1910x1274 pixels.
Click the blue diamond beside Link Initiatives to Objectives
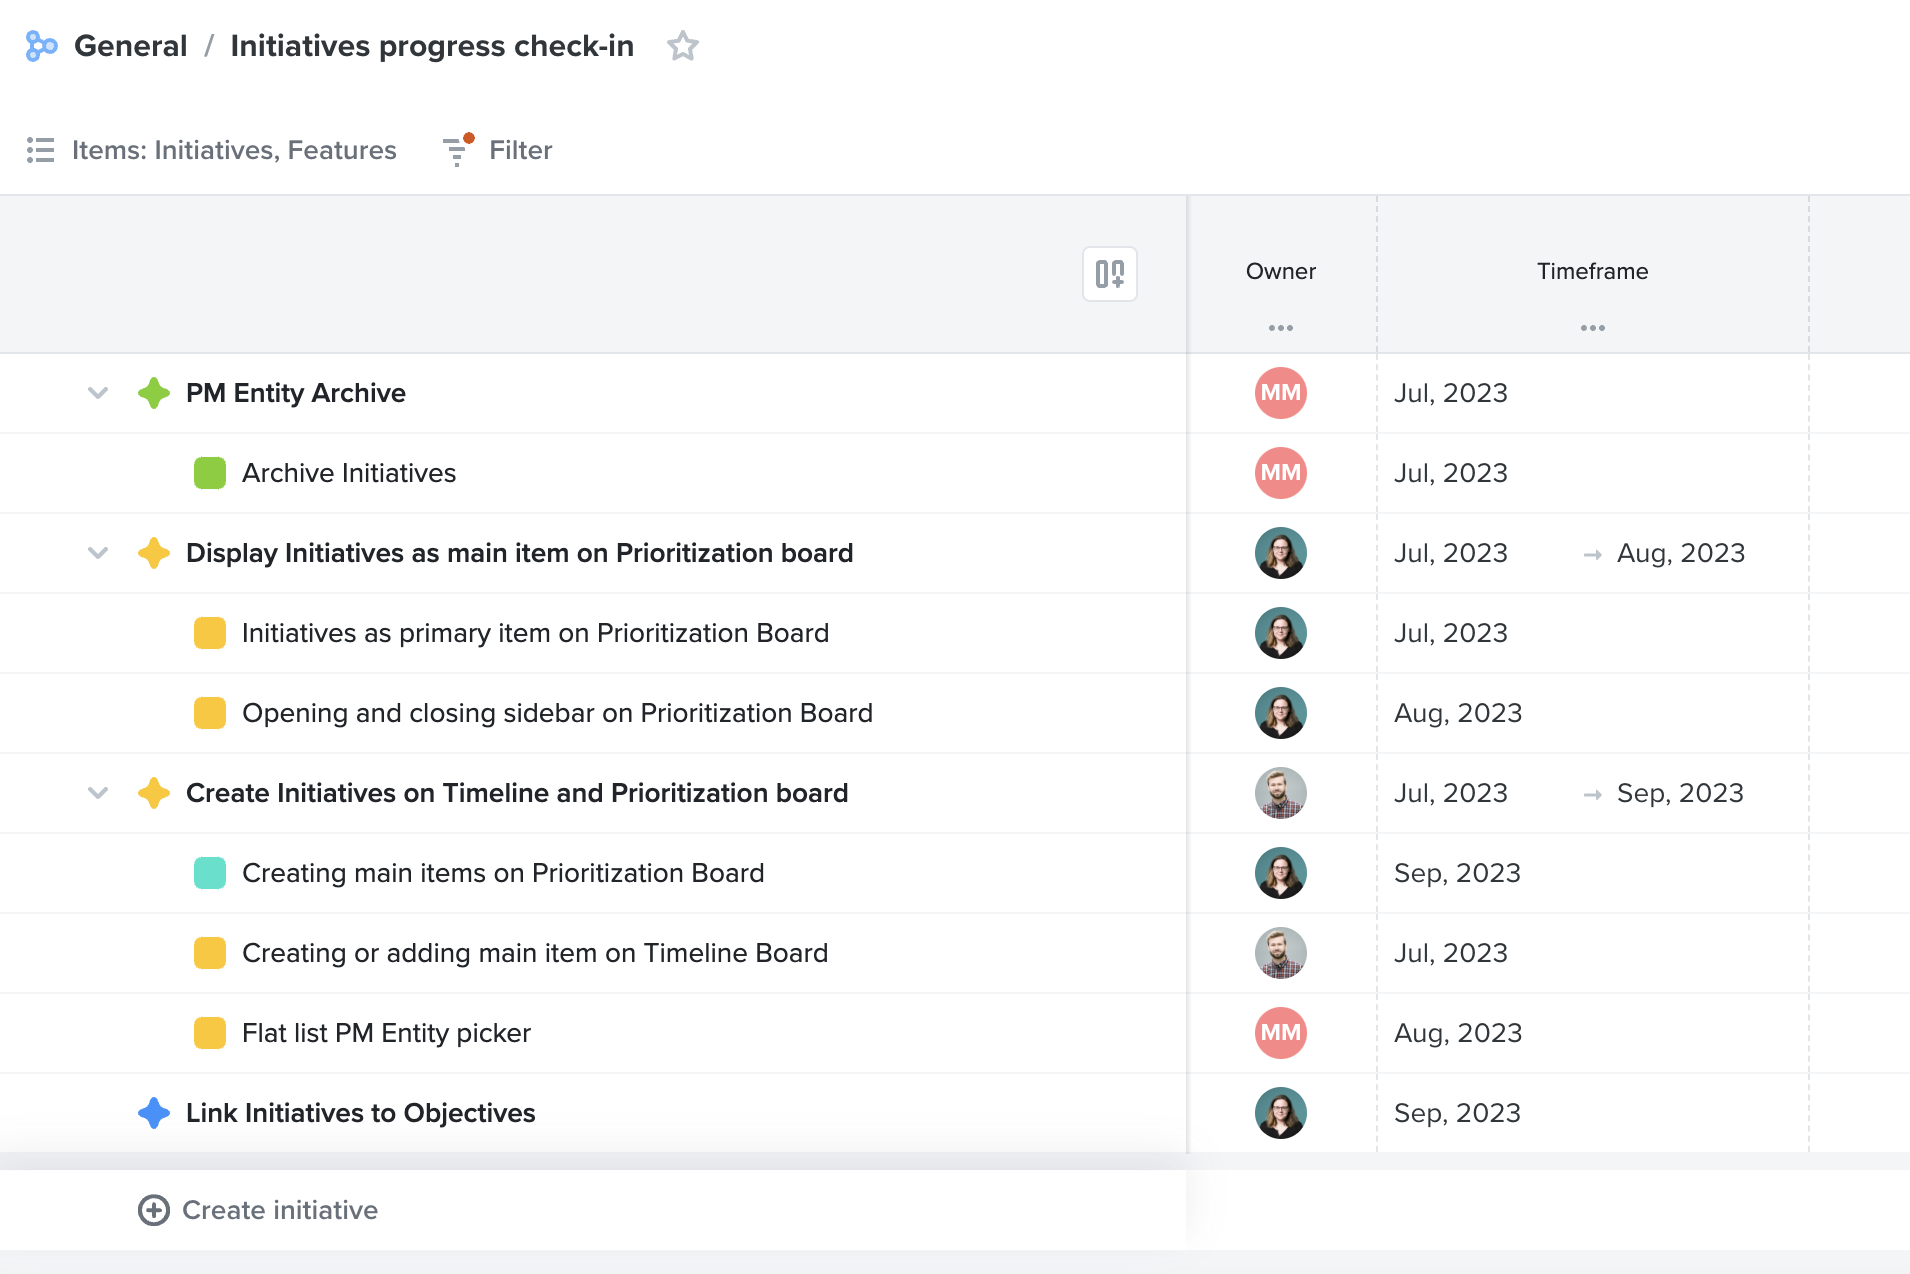click(154, 1113)
